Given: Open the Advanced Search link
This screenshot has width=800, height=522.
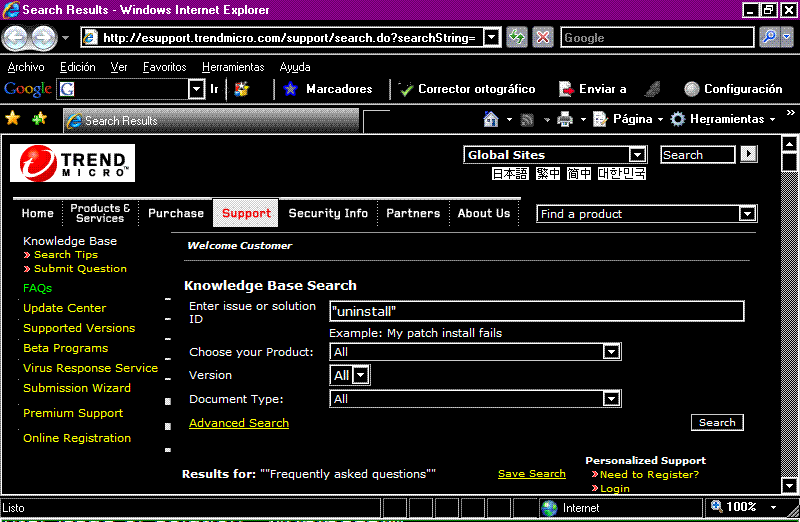Looking at the screenshot, I should coord(239,423).
